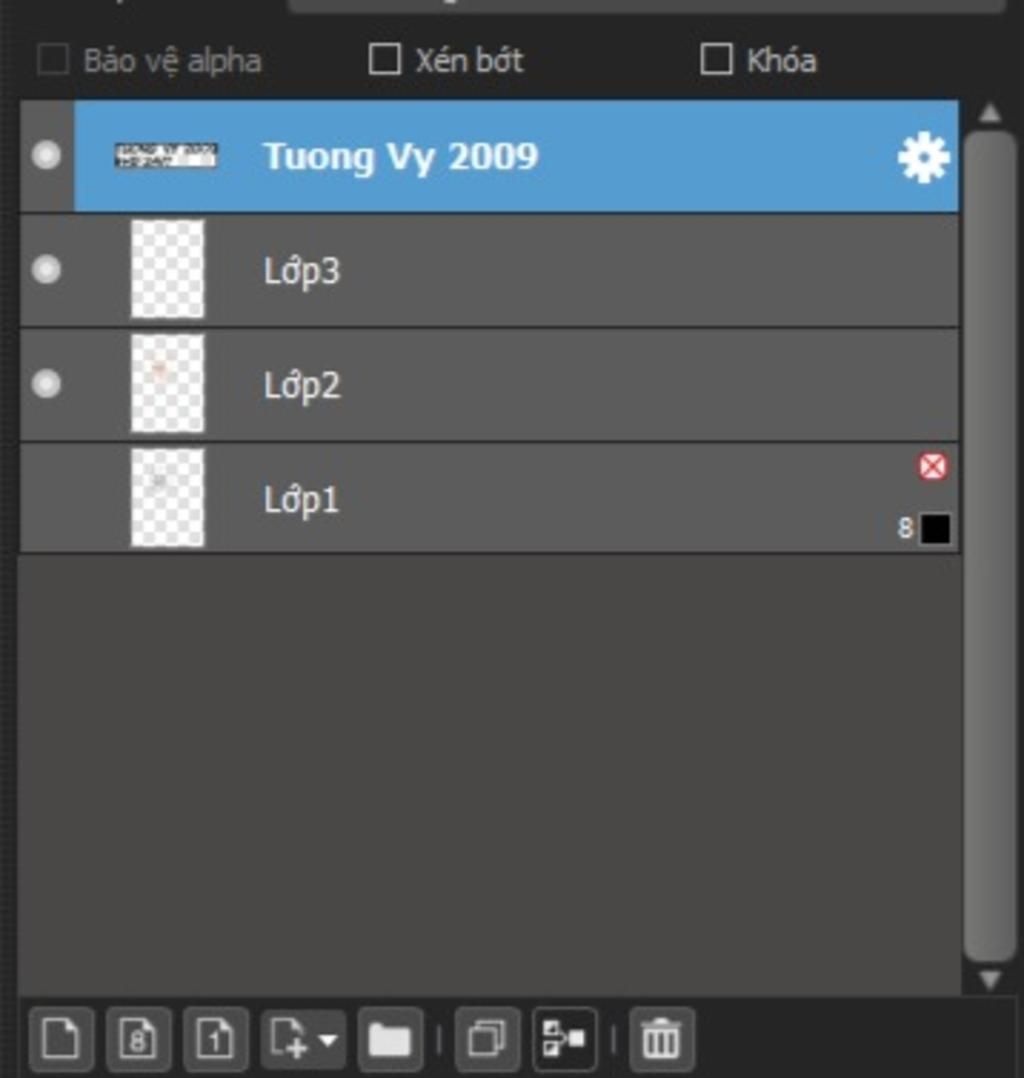Enable the Xén bớt checkbox
1024x1078 pixels.
385,60
